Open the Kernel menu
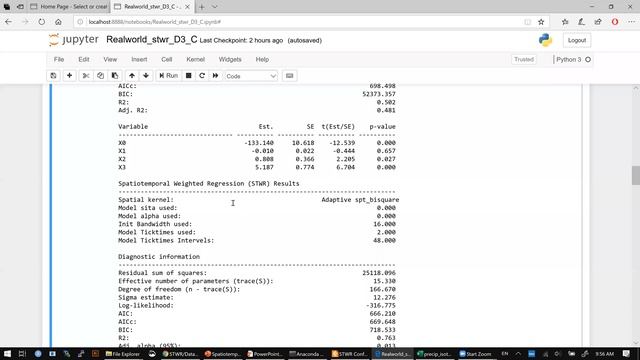Screen dimensions: 640x360 click(196, 60)
